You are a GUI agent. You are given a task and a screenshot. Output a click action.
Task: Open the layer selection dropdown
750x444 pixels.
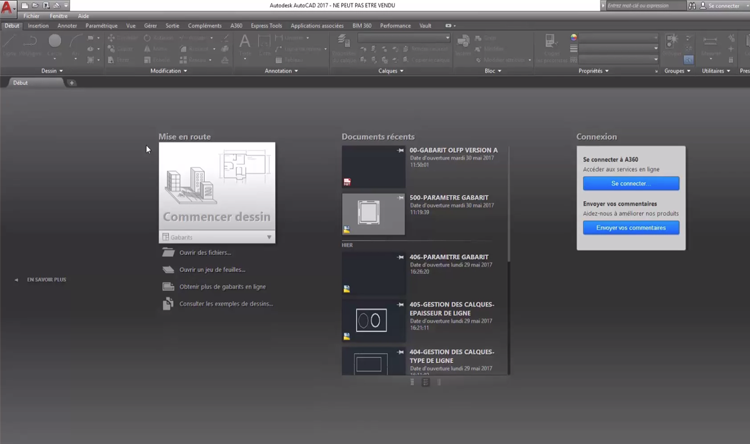click(404, 38)
